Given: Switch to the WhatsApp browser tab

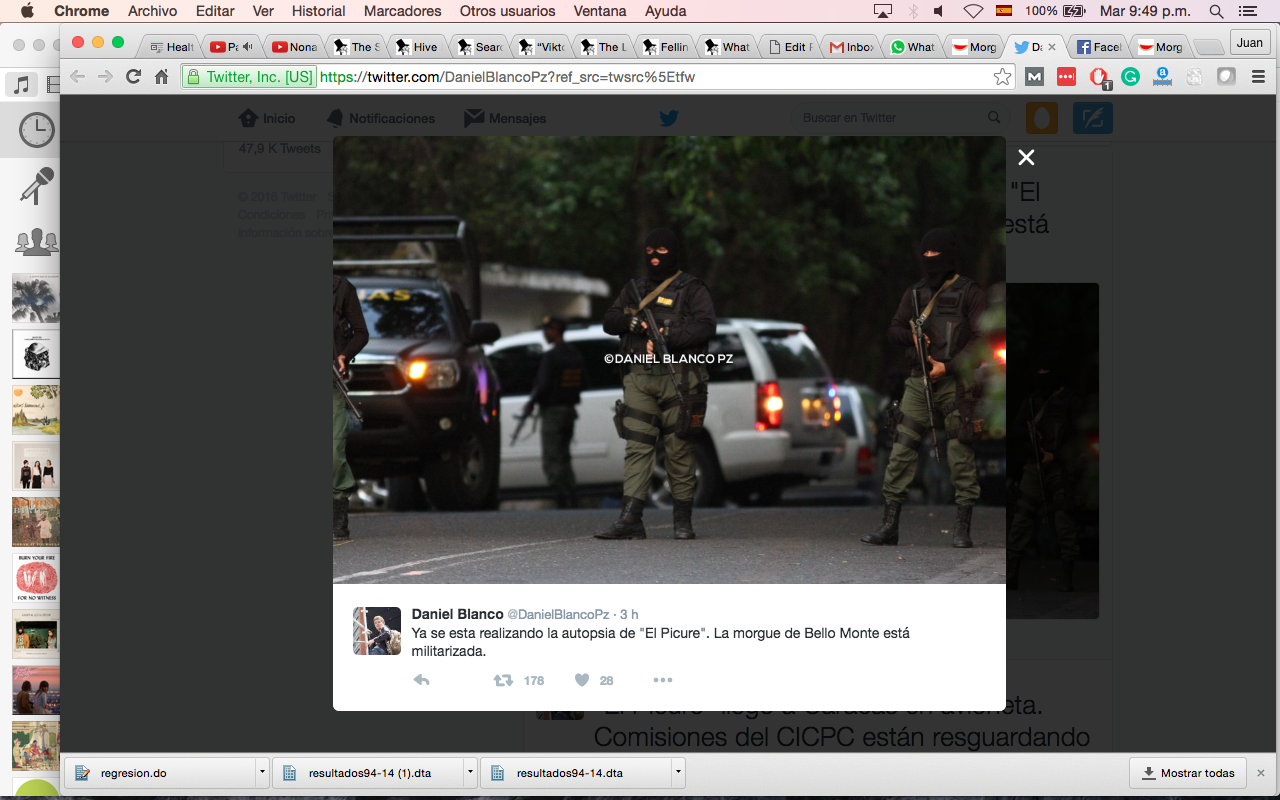Looking at the screenshot, I should click(x=911, y=47).
